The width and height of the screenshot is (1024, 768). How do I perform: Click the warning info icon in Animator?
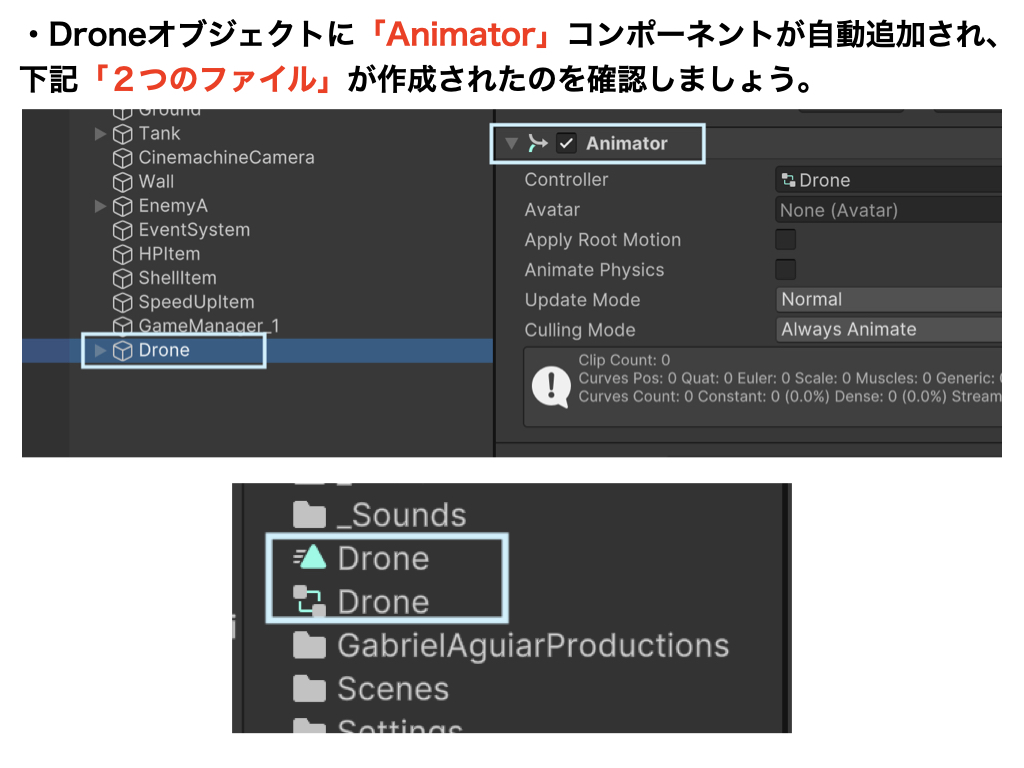[551, 386]
